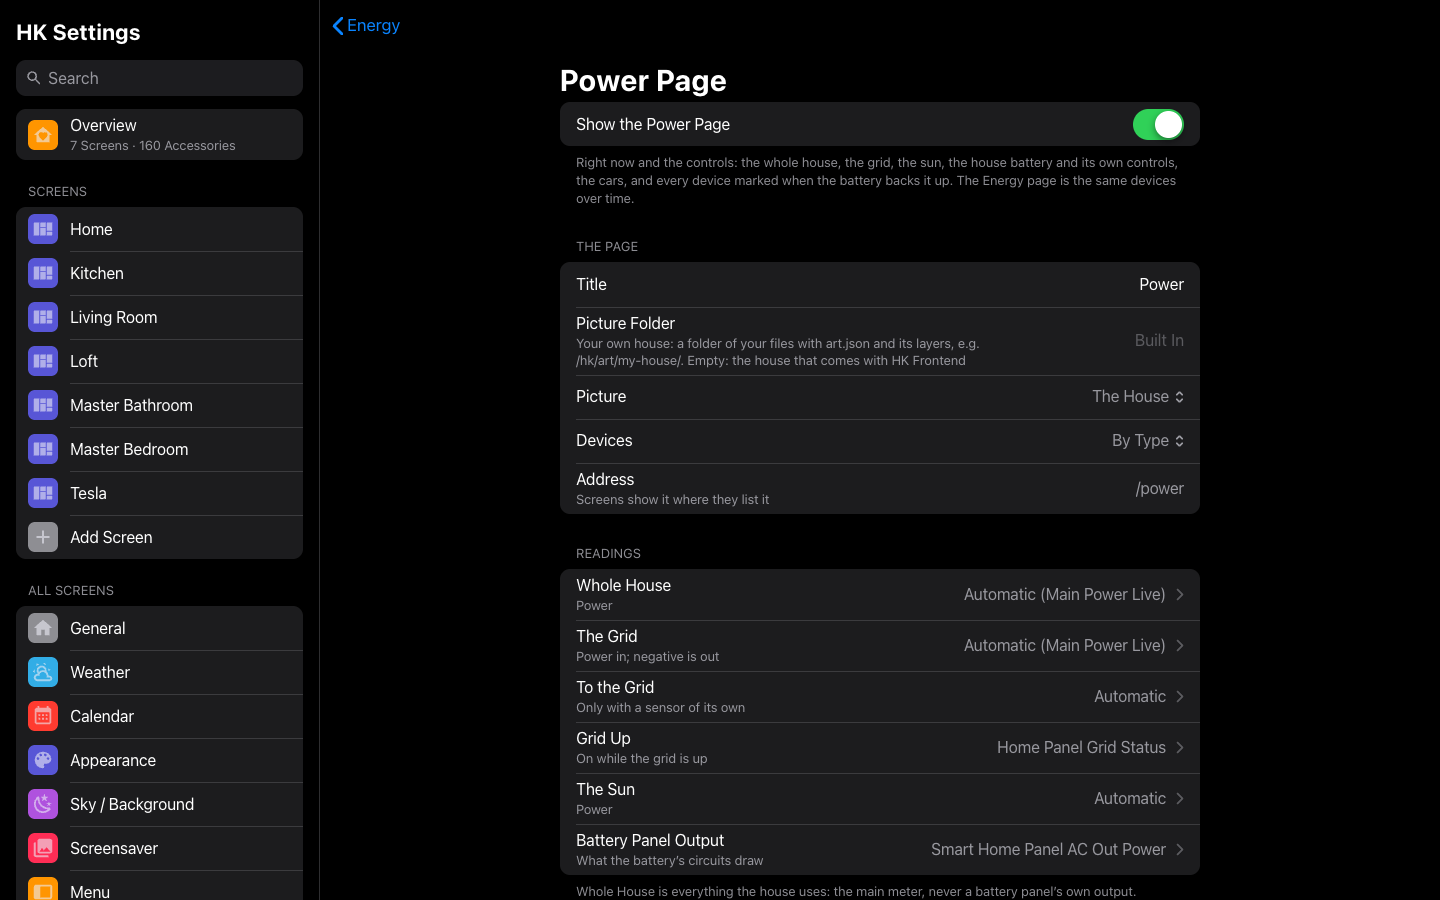This screenshot has height=900, width=1440.
Task: Click the Sky / Background moon icon
Action: (43, 804)
